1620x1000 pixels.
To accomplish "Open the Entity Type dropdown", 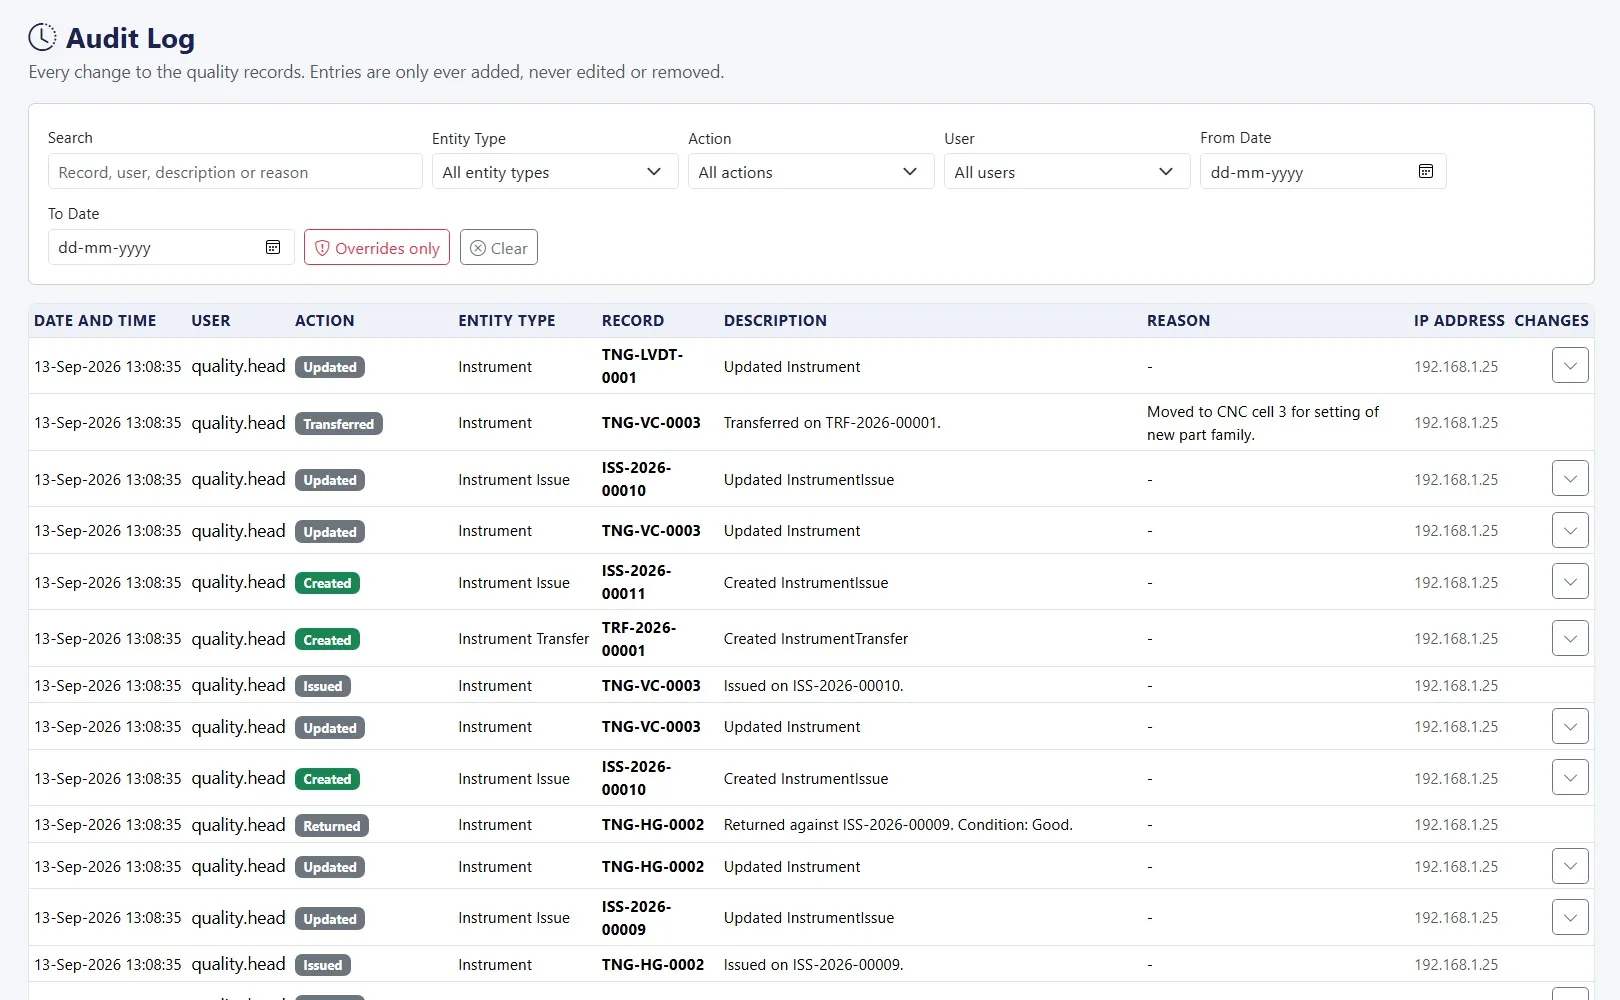I will click(555, 172).
